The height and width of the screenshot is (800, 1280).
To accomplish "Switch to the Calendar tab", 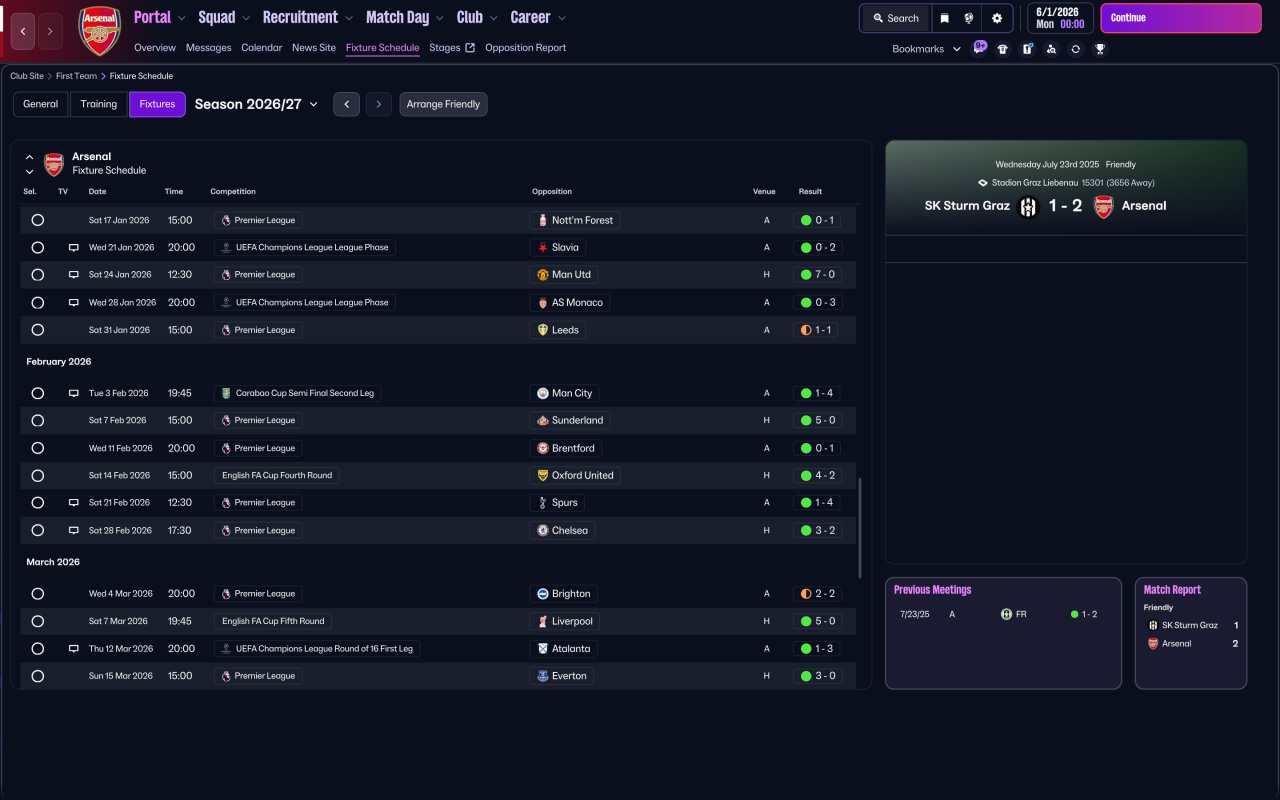I will click(261, 48).
